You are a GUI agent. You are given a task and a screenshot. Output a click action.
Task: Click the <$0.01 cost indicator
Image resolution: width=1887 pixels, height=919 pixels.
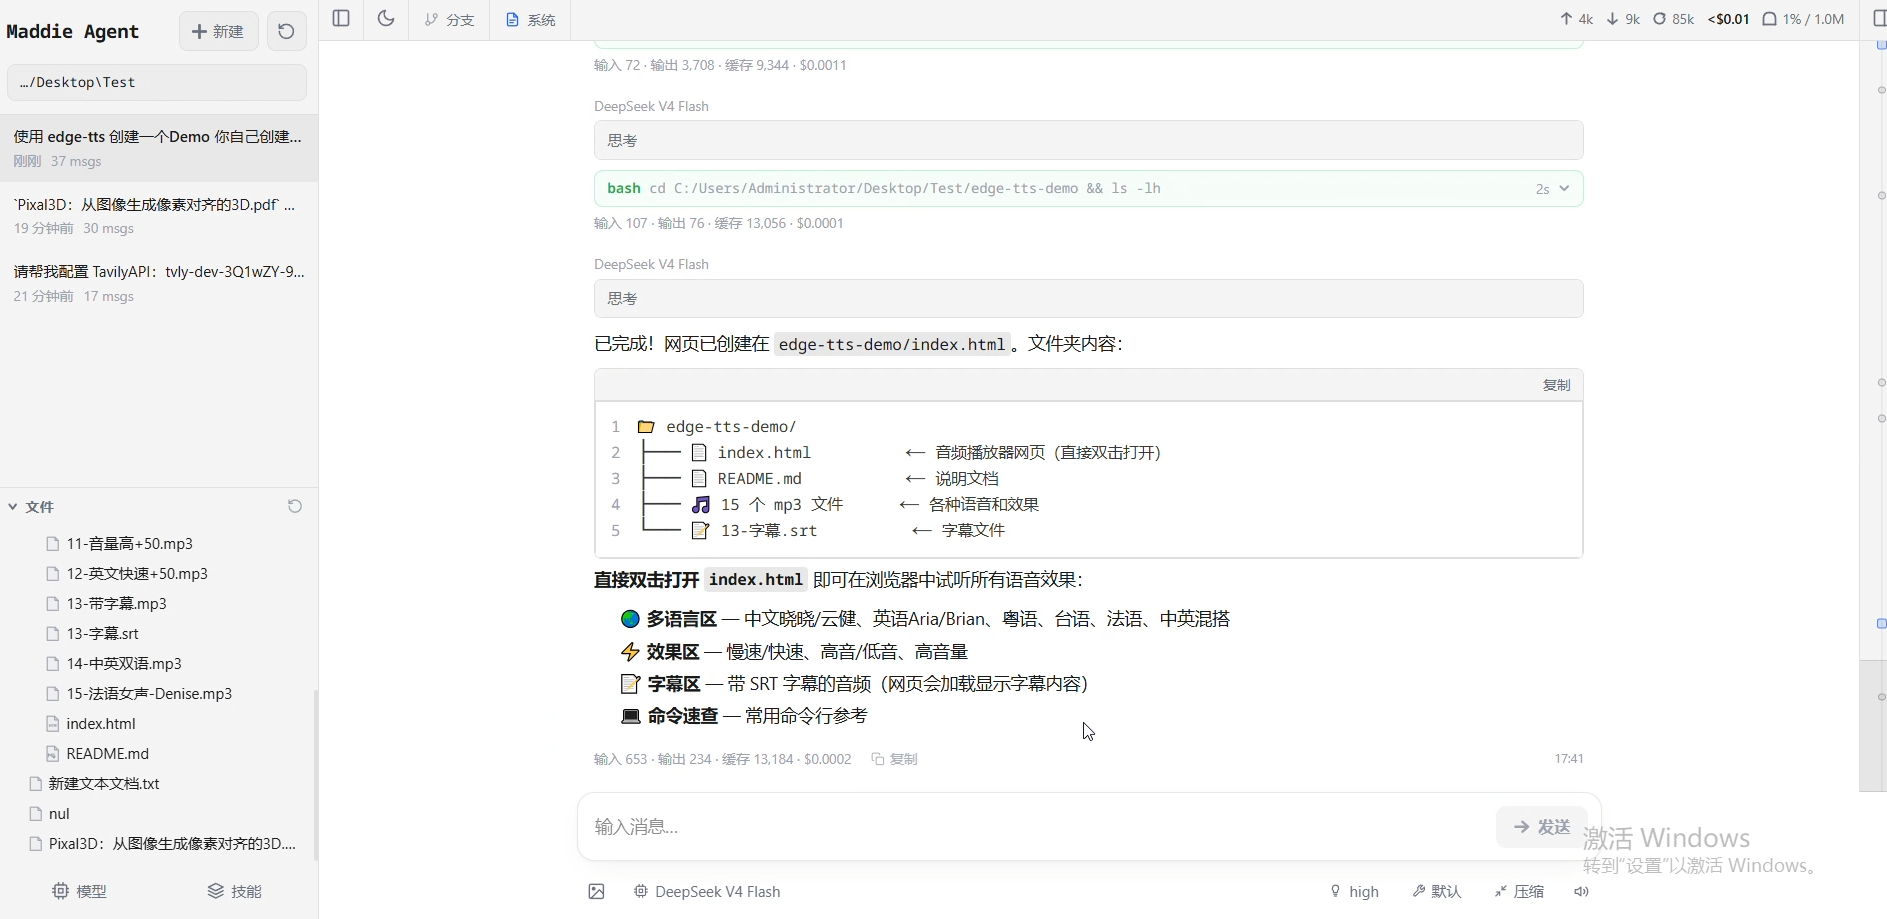pyautogui.click(x=1728, y=19)
